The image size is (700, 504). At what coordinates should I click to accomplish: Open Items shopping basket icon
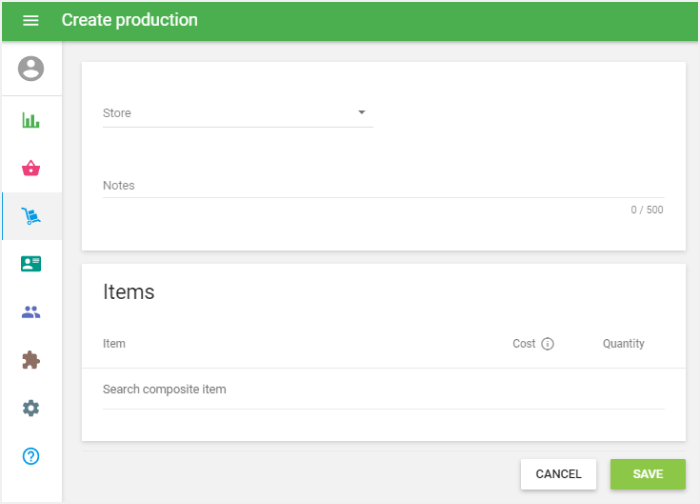[x=31, y=168]
